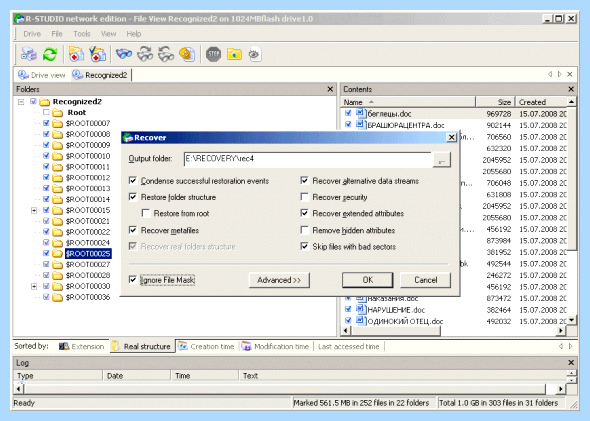Click the output folder browse button
This screenshot has width=590, height=421.
442,160
